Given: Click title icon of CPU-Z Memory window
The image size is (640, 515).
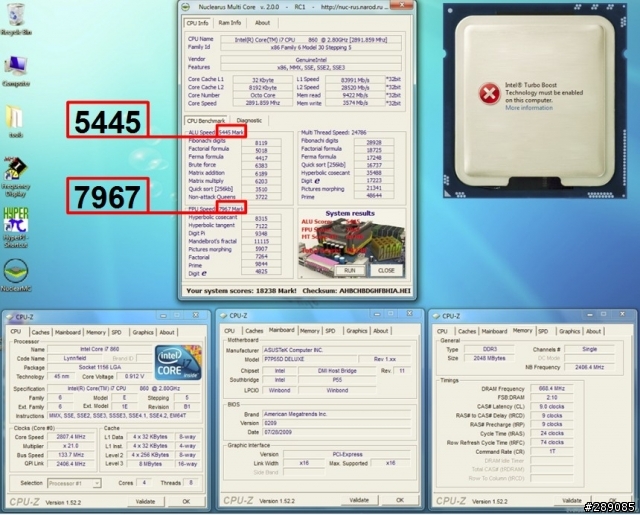Looking at the screenshot, I should click(x=436, y=316).
